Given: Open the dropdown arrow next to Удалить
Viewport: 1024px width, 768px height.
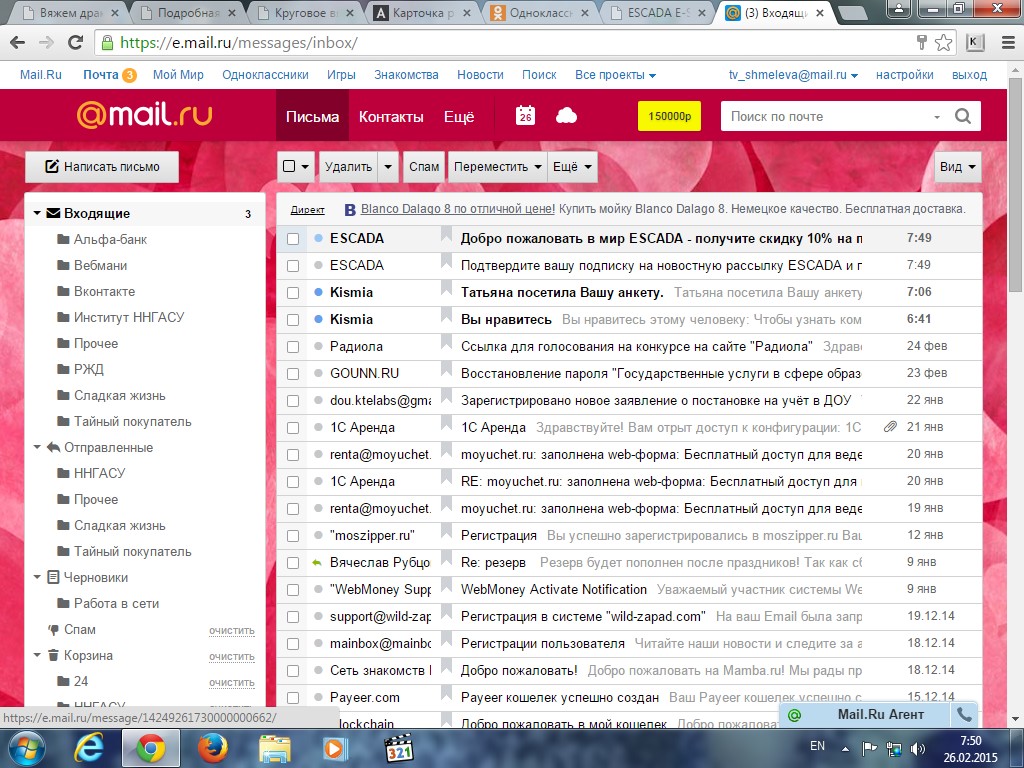Looking at the screenshot, I should point(388,167).
